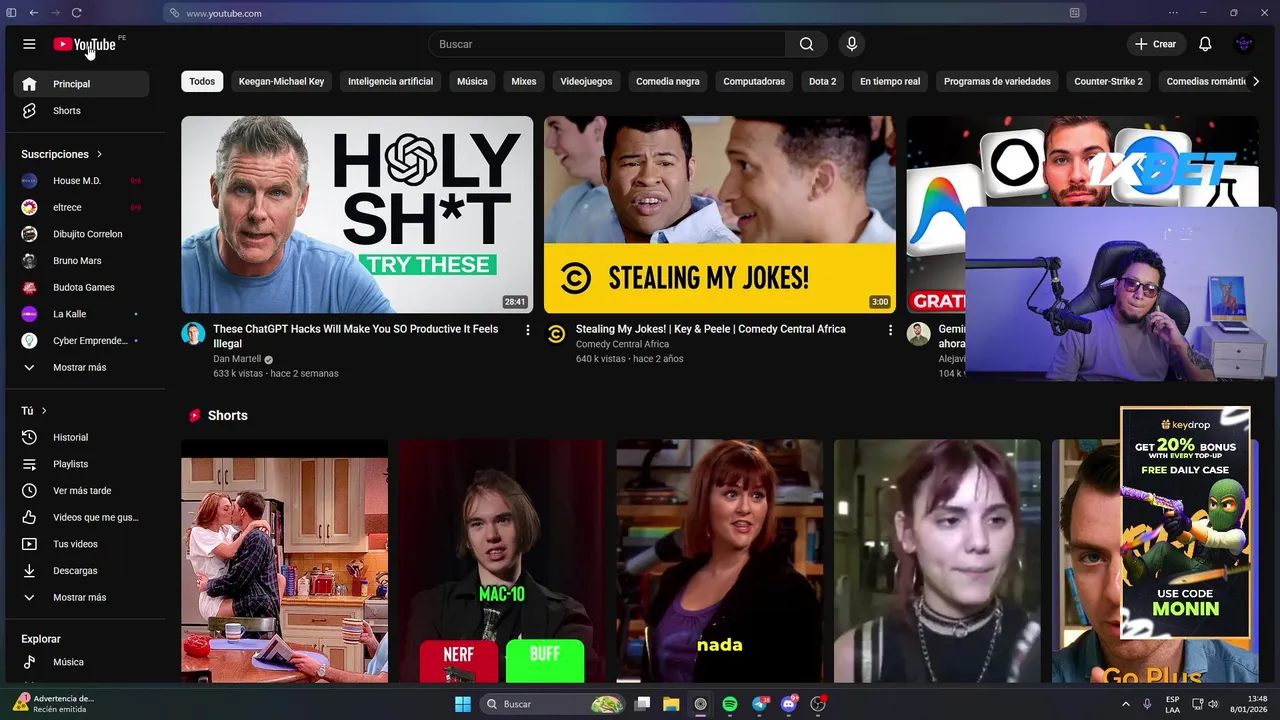The height and width of the screenshot is (720, 1280).
Task: Reload the page in browser
Action: pos(76,13)
